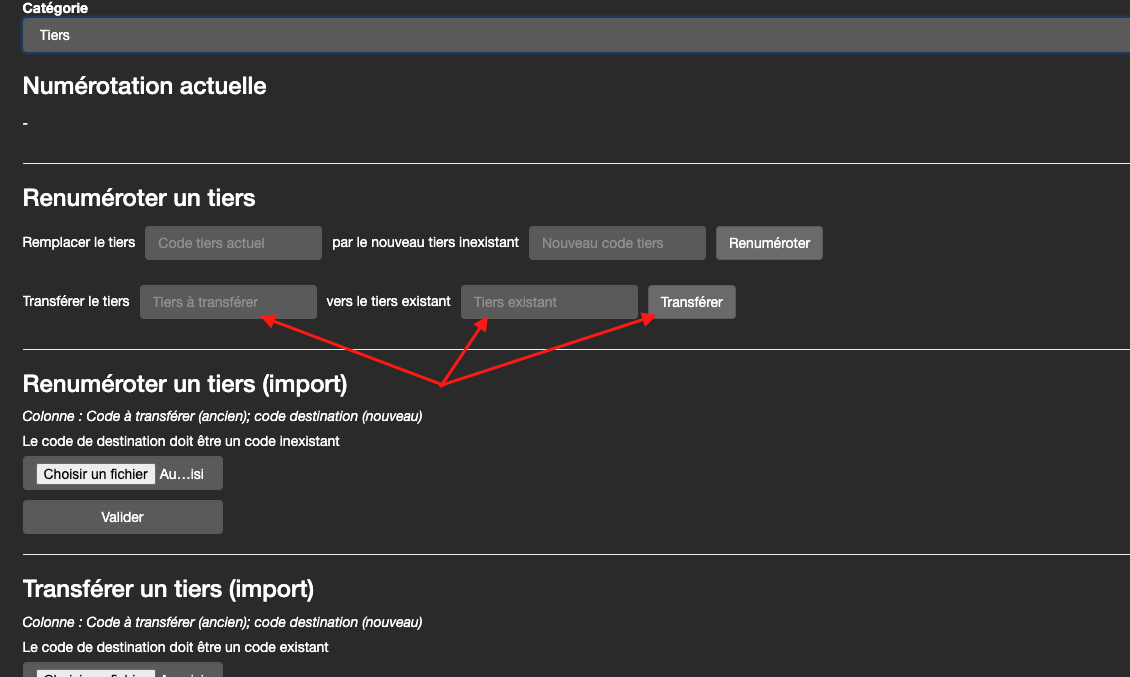Click Valider in the renumbering import section

tap(122, 517)
